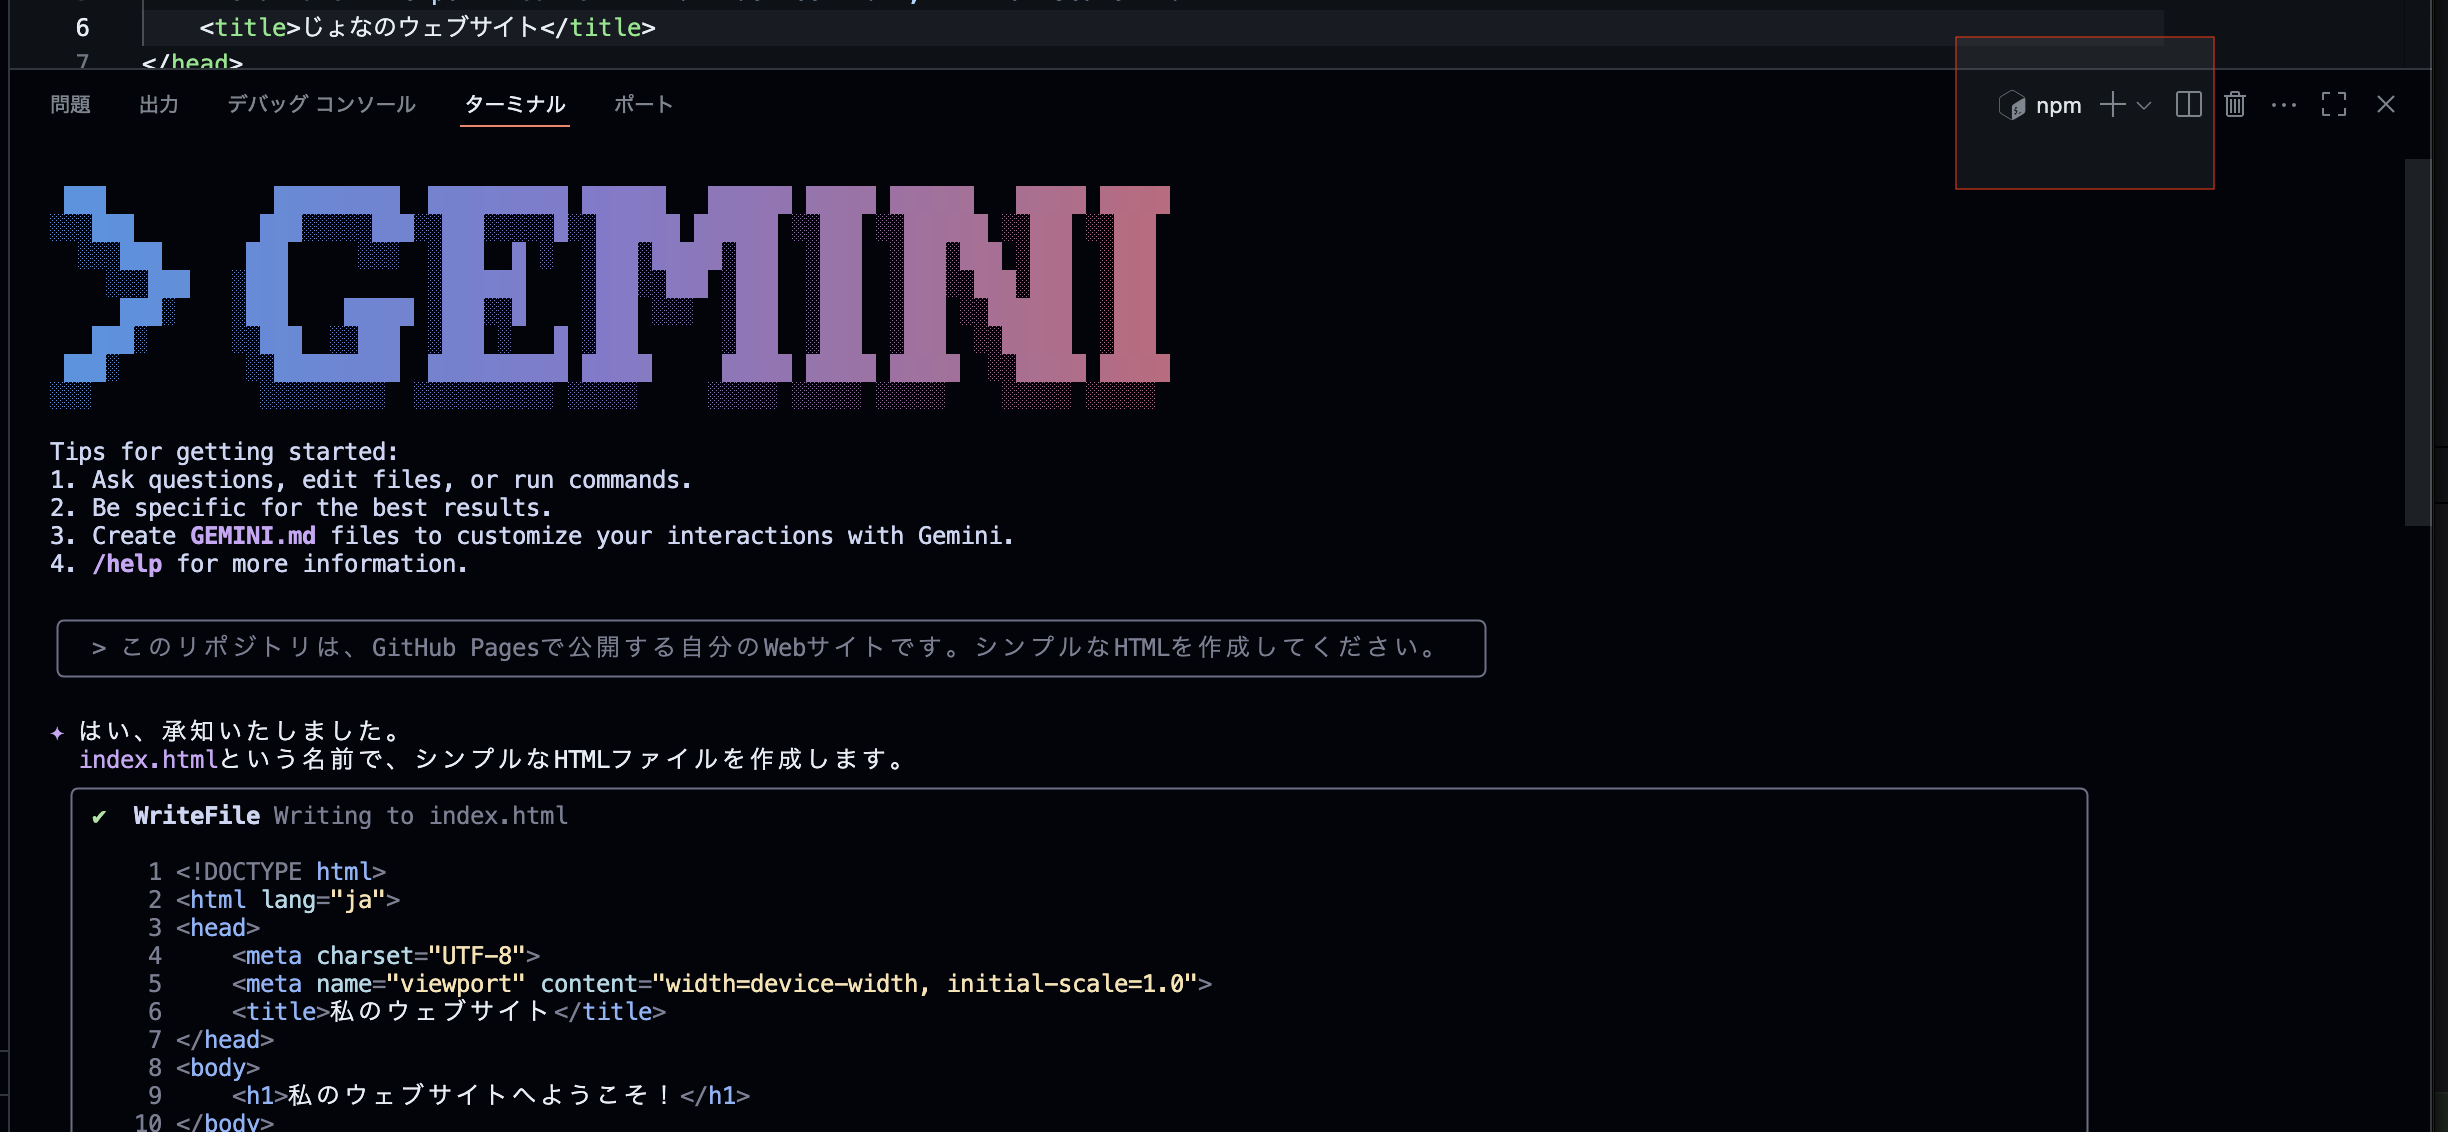Click the h1 私のウェブサイトへようこそ line
Image resolution: width=2448 pixels, height=1132 pixels.
[491, 1096]
